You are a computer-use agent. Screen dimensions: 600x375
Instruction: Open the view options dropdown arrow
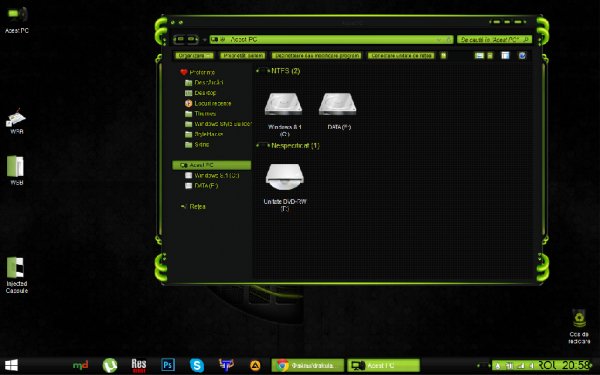(x=489, y=56)
